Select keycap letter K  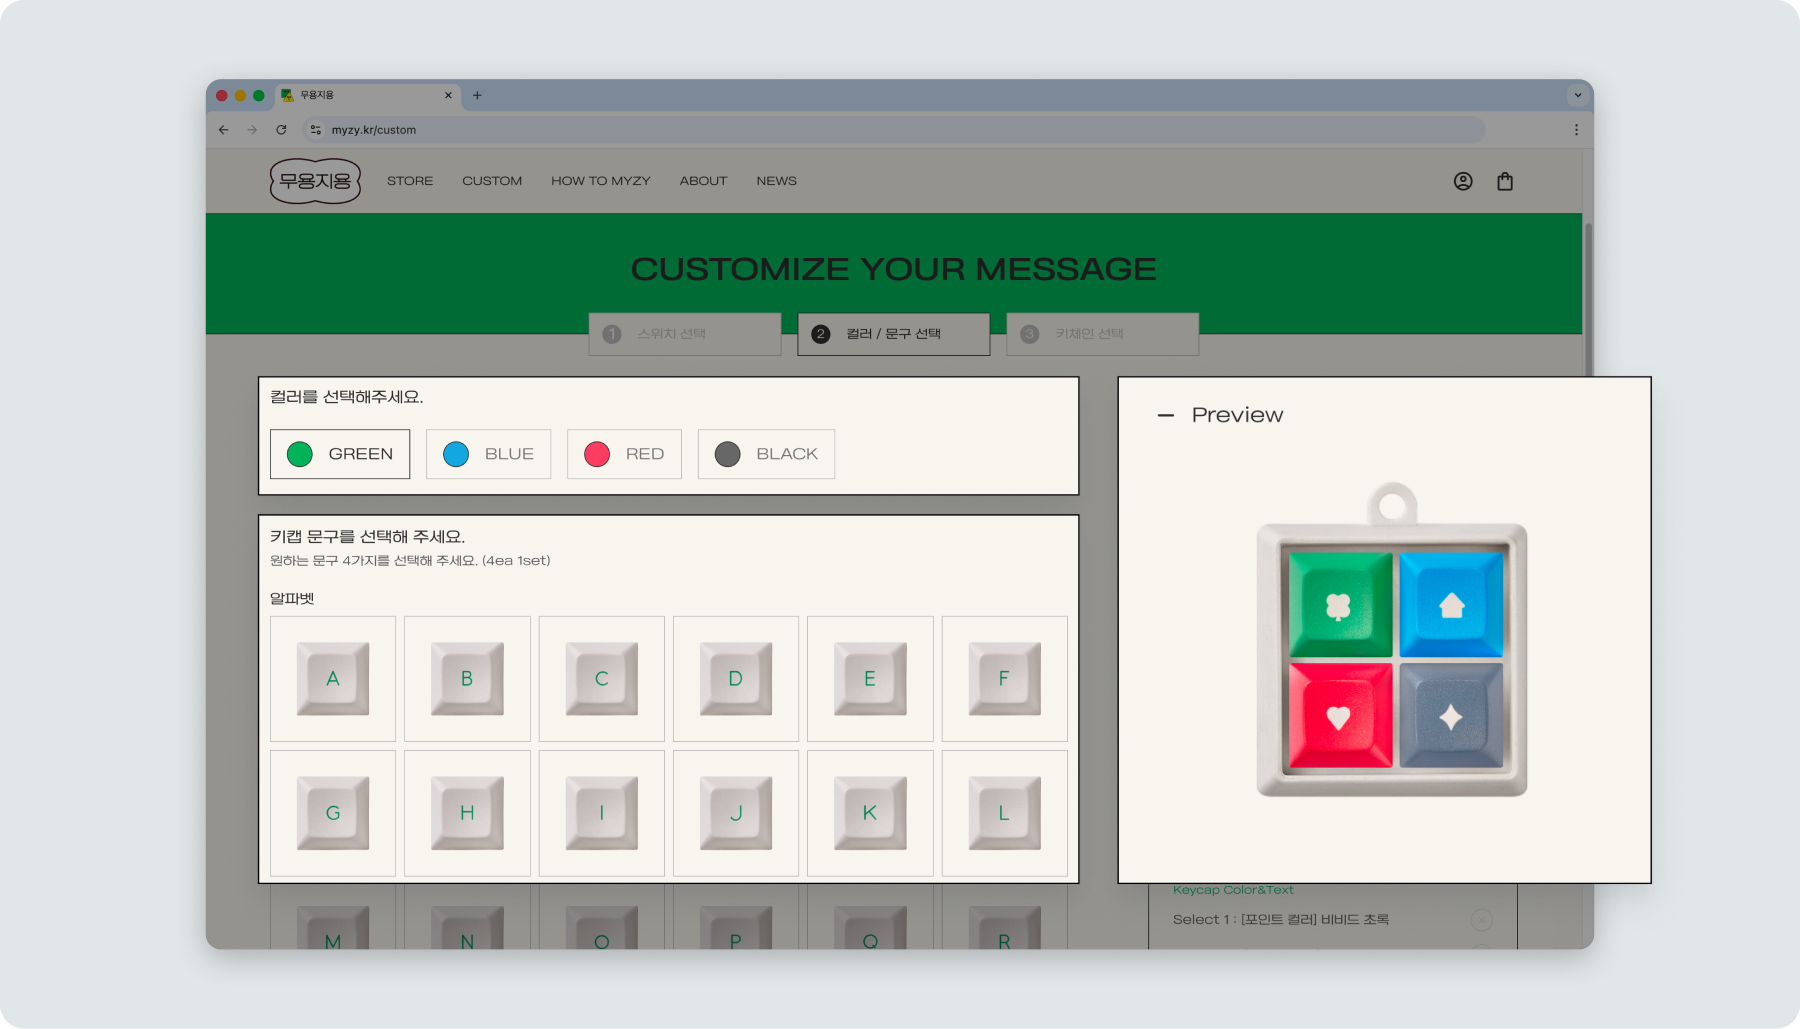(870, 813)
